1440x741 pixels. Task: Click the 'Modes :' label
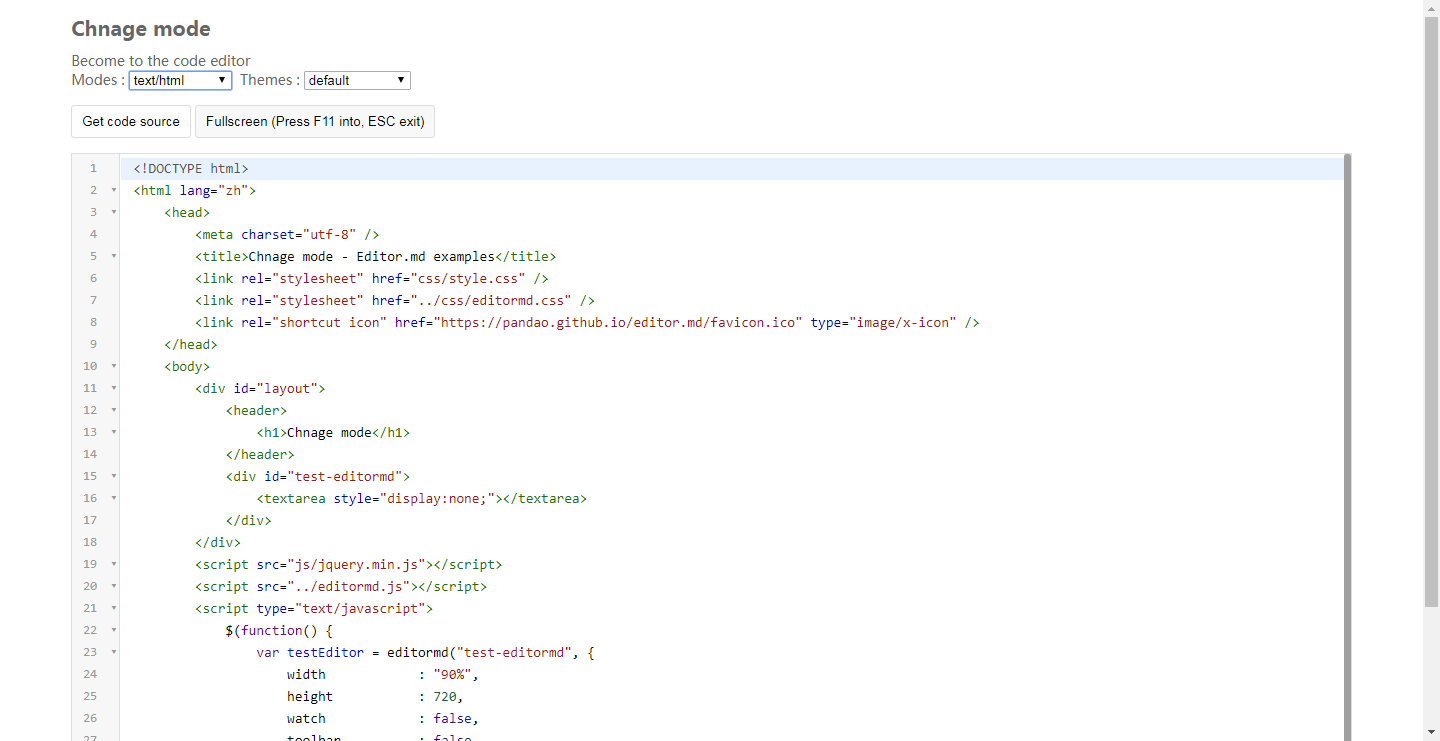(x=98, y=80)
